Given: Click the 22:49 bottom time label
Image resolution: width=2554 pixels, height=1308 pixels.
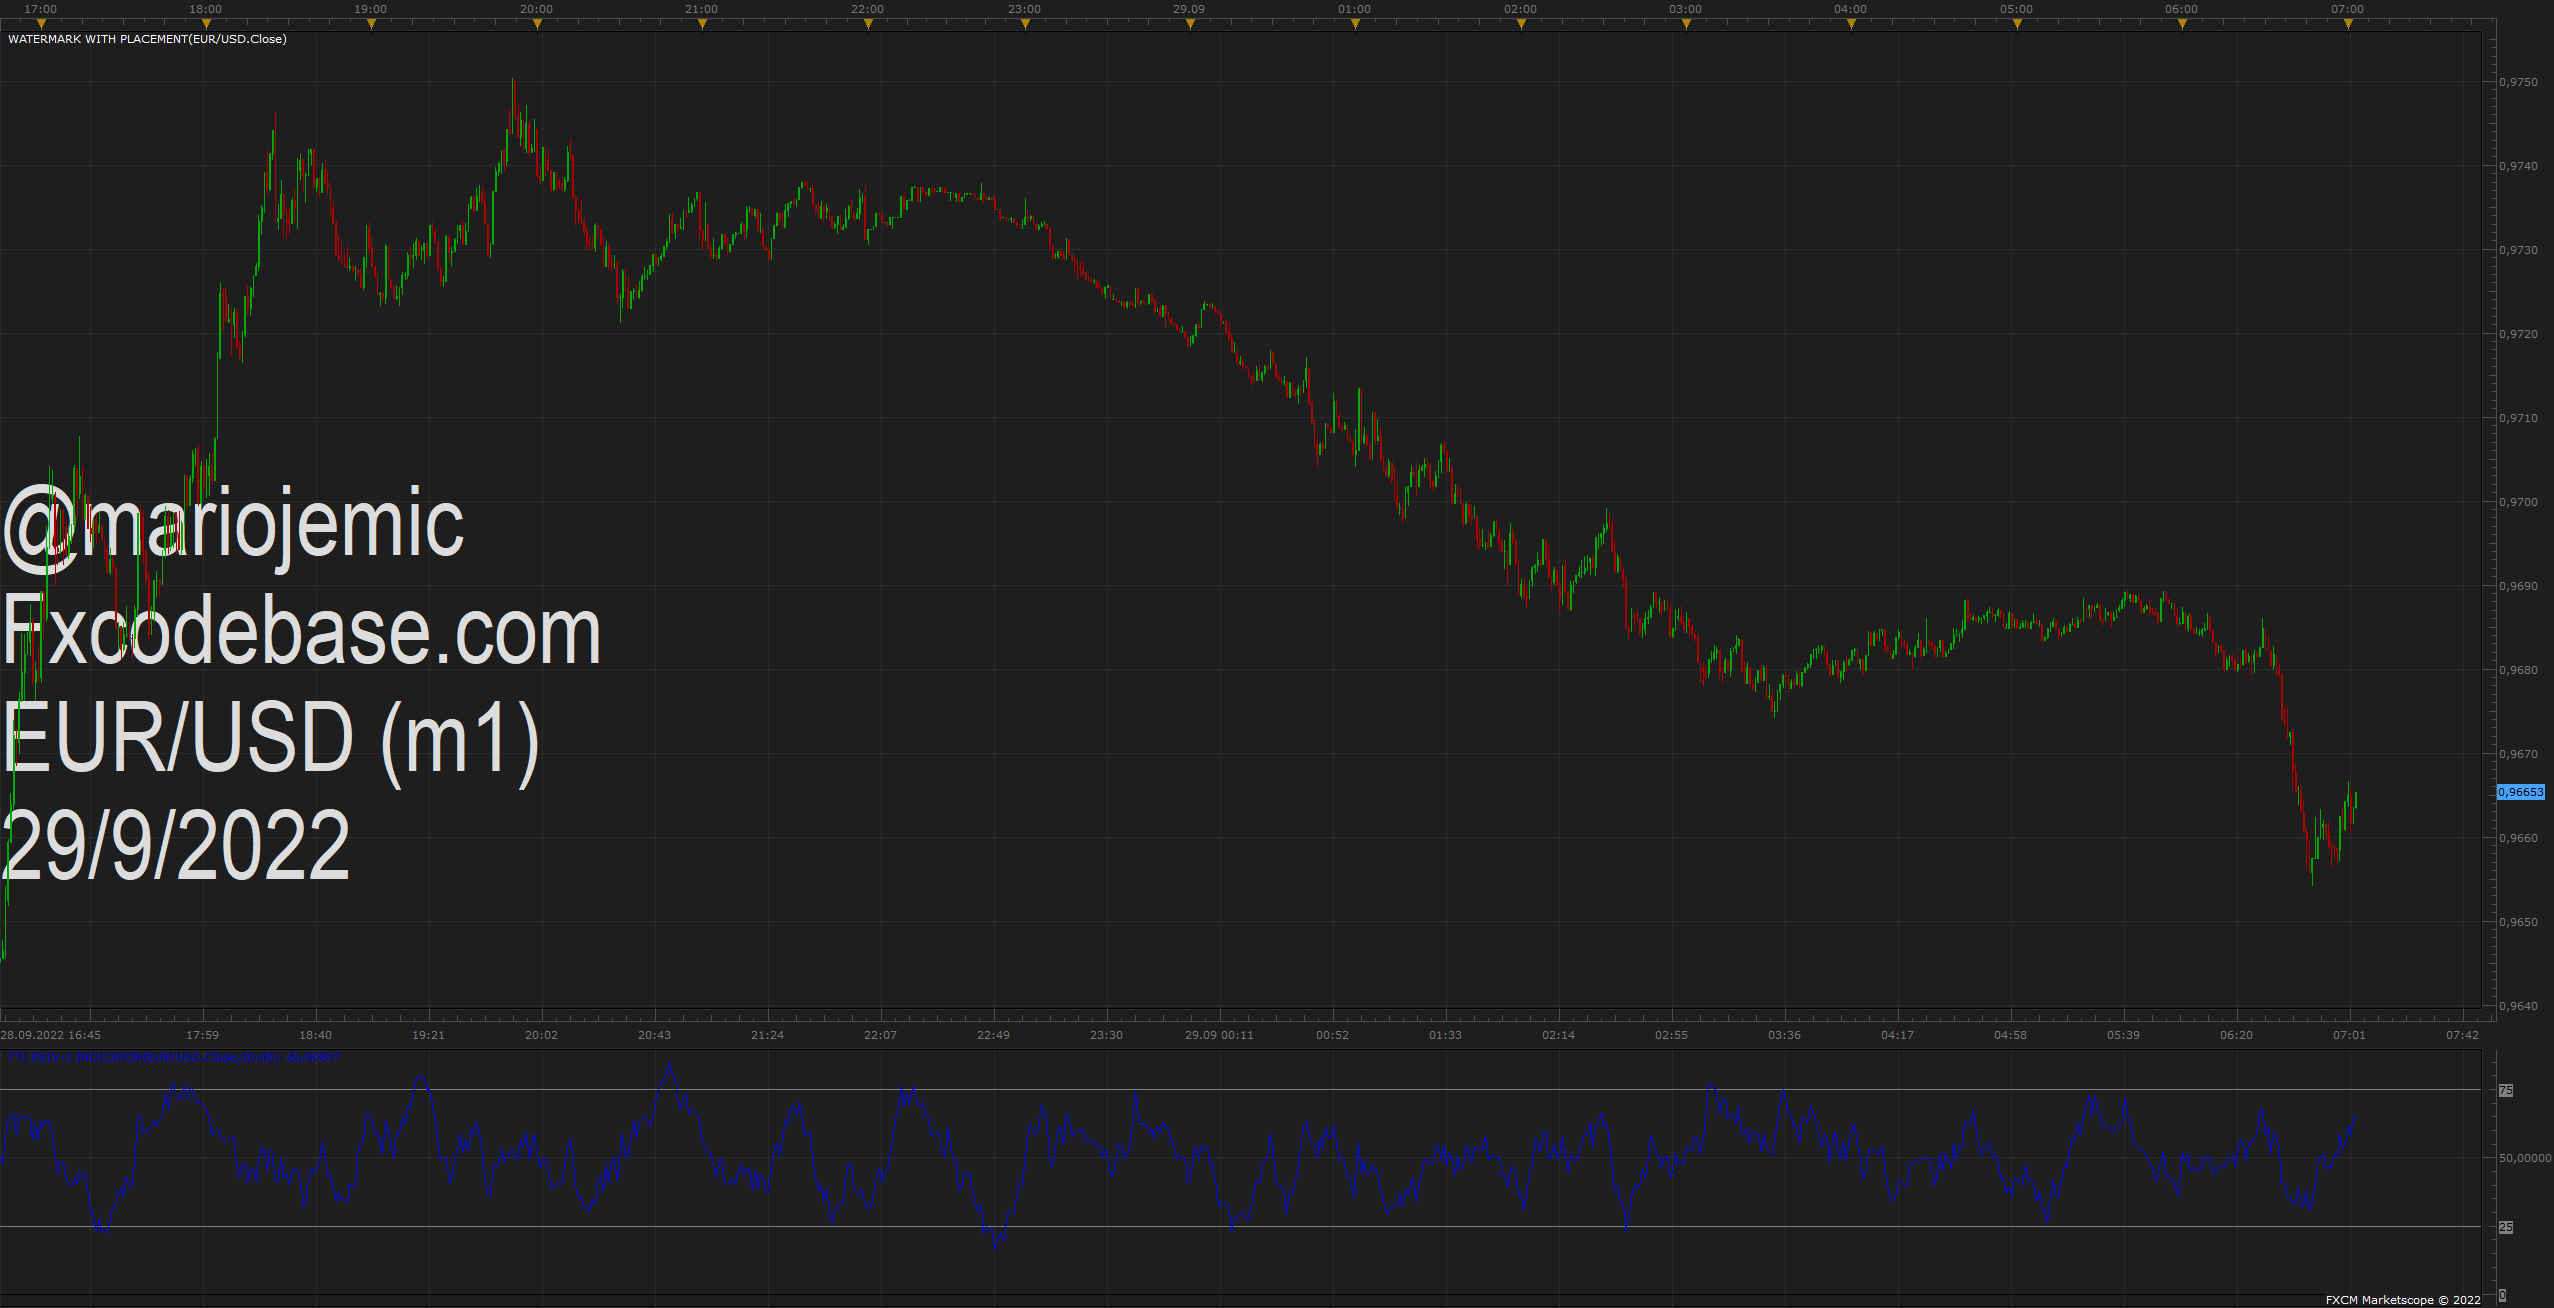Looking at the screenshot, I should click(x=994, y=1035).
